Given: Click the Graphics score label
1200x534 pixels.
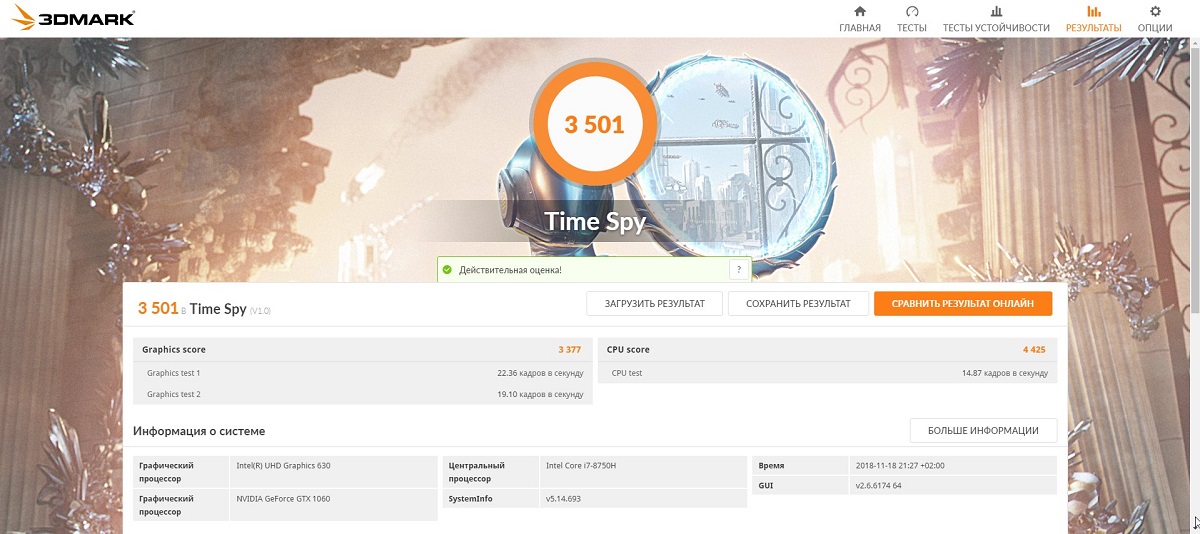Looking at the screenshot, I should click(174, 350).
